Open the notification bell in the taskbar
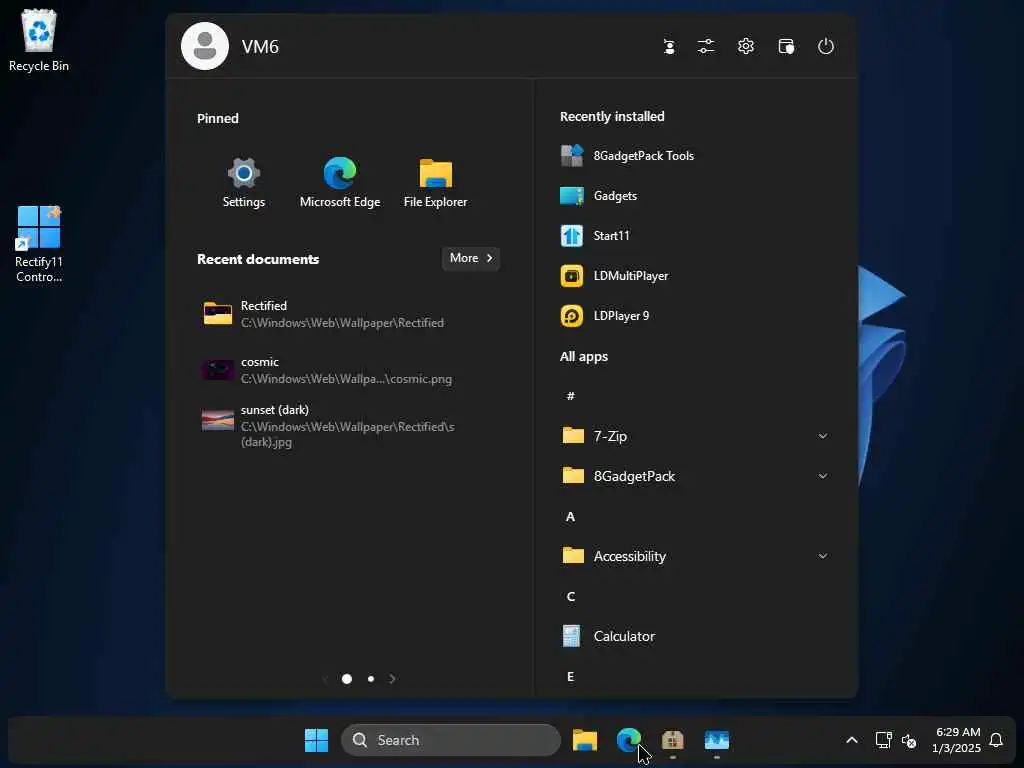This screenshot has width=1024, height=768. (x=996, y=740)
